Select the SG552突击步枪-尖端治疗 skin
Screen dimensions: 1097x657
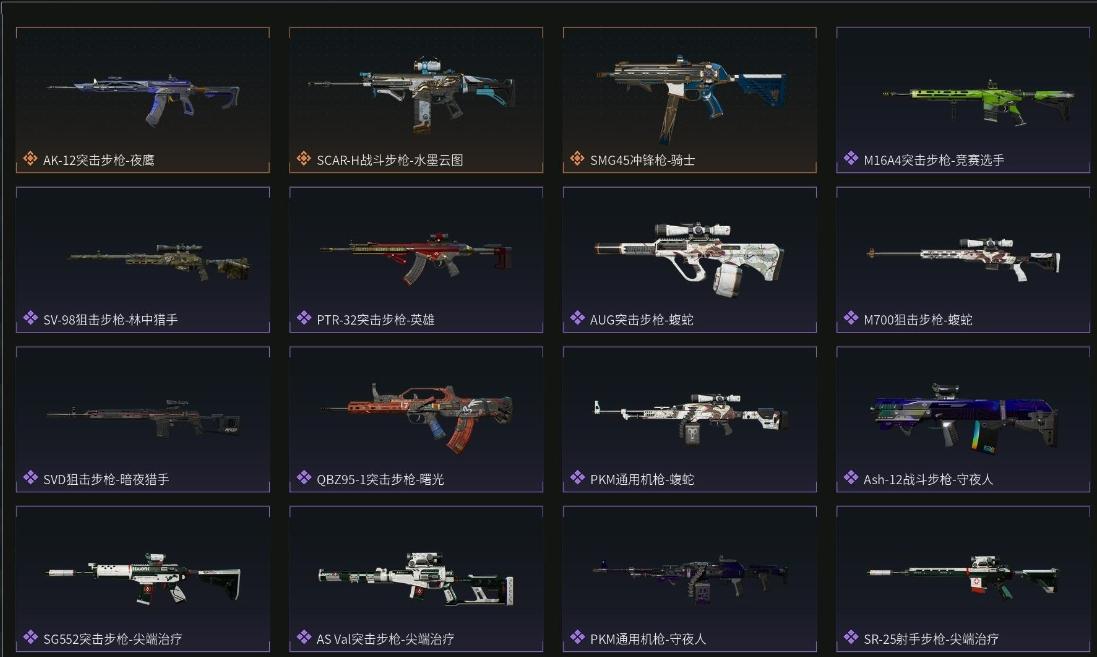point(143,579)
